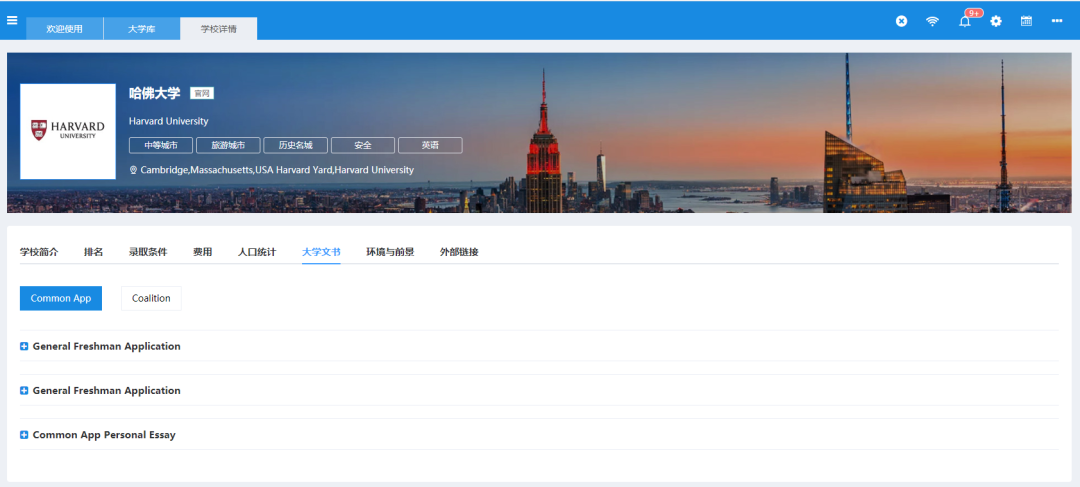Click the circled X close icon
Screen dimensions: 1080x487
tap(901, 21)
